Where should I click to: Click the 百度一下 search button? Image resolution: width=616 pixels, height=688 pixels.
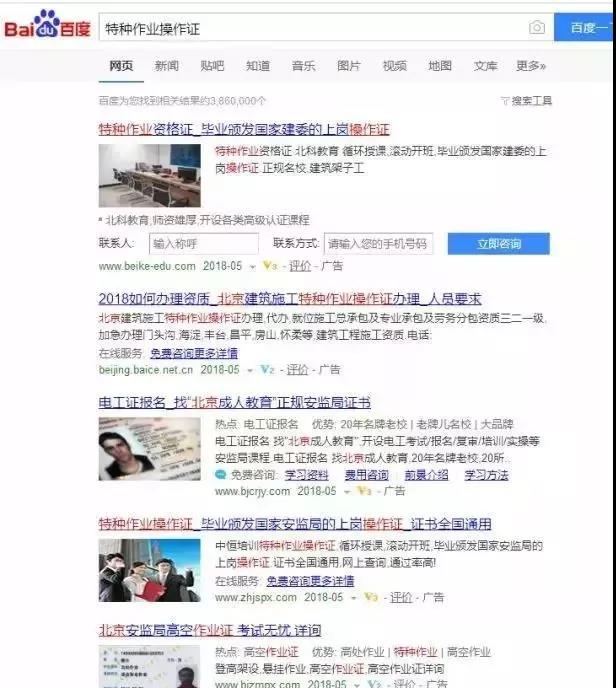[x=584, y=27]
